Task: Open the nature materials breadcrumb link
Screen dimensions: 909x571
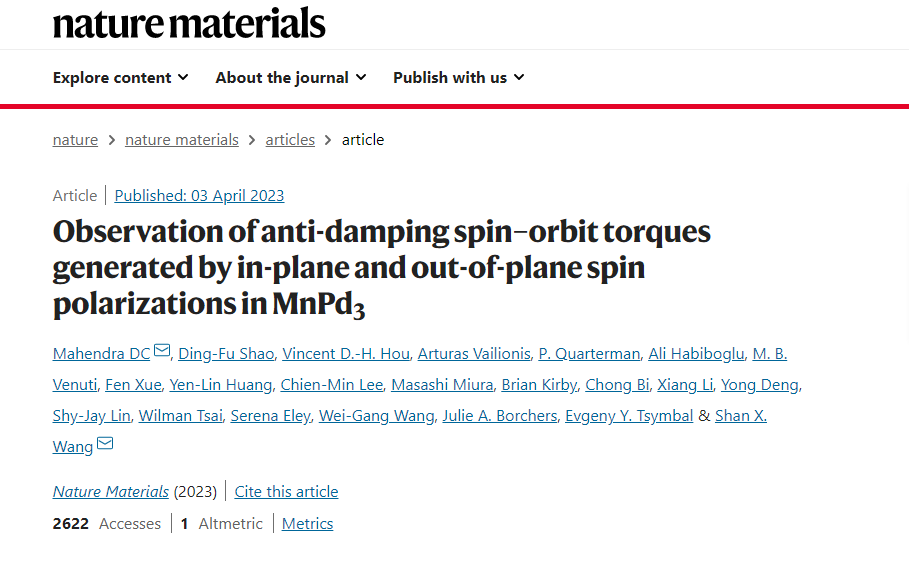Action: point(182,140)
